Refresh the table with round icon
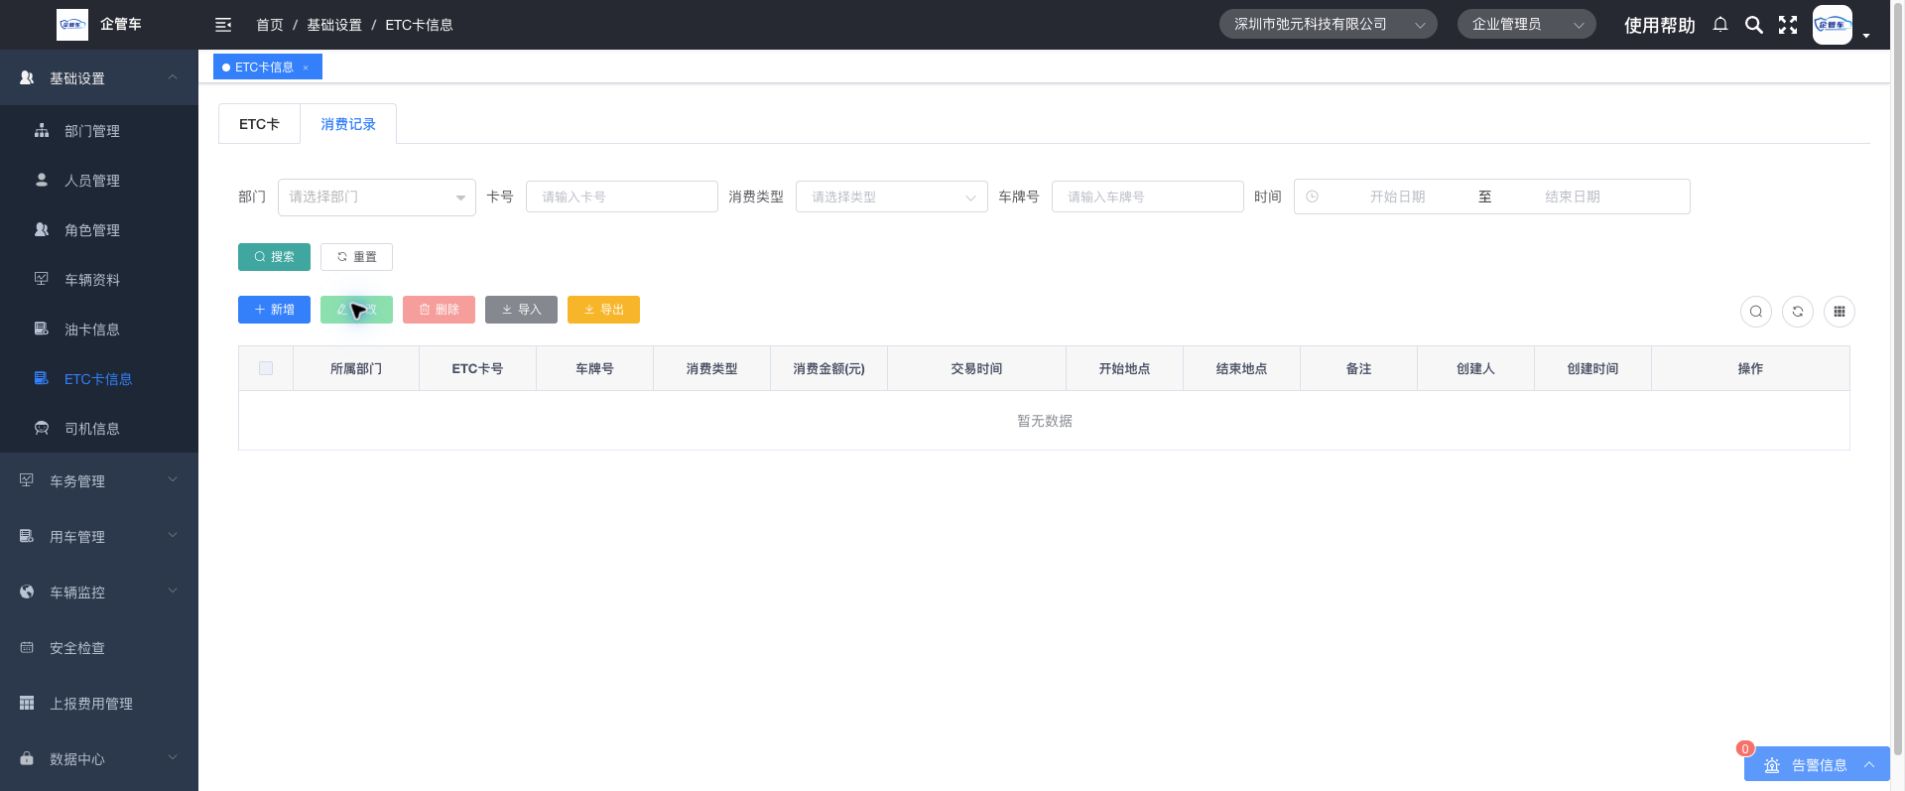The height and width of the screenshot is (791, 1905). pos(1798,312)
